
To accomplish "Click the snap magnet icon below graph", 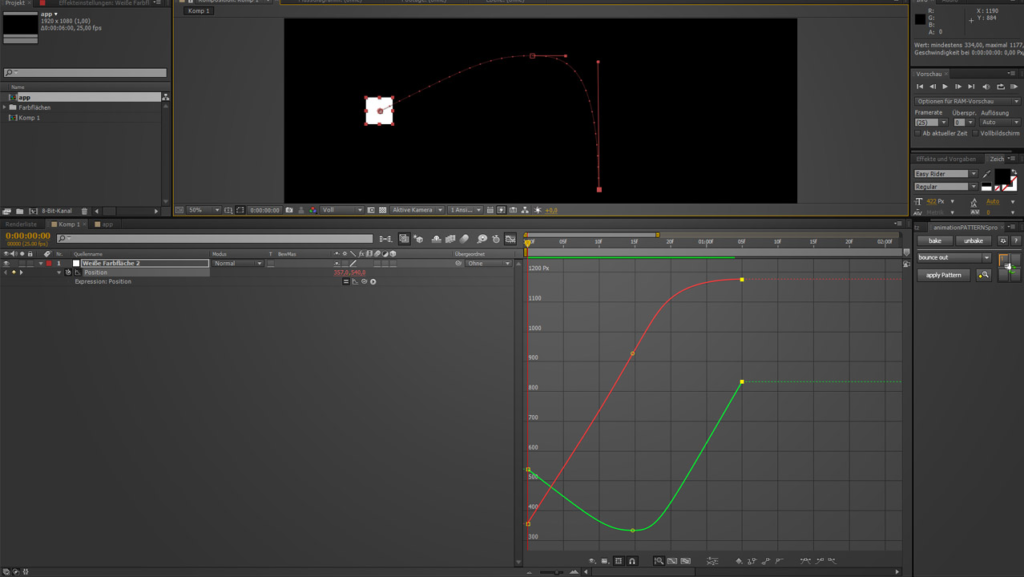I will (x=633, y=561).
